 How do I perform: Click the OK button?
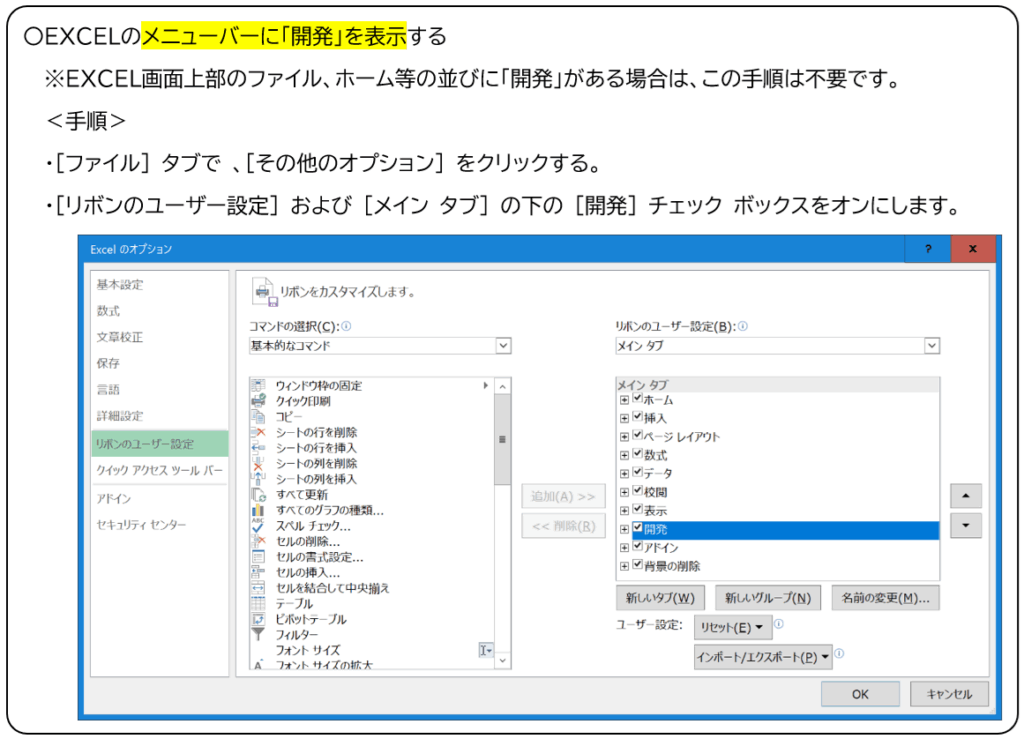point(860,693)
